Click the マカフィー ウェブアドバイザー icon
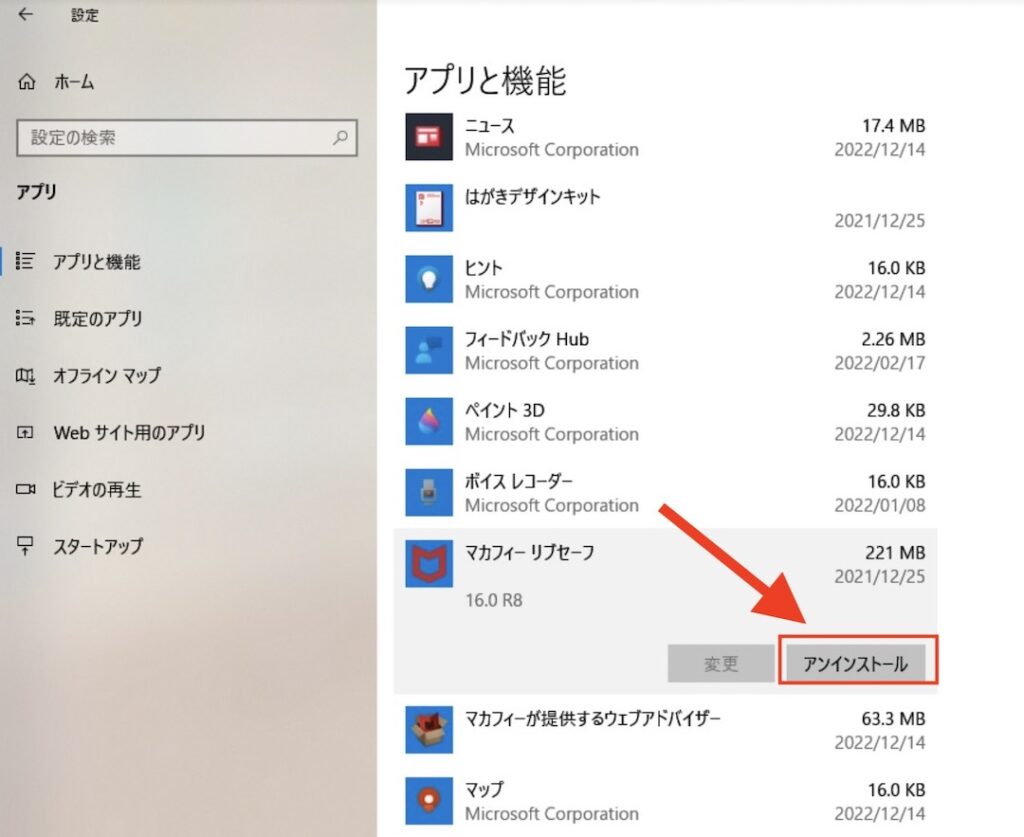This screenshot has width=1024, height=837. [428, 729]
